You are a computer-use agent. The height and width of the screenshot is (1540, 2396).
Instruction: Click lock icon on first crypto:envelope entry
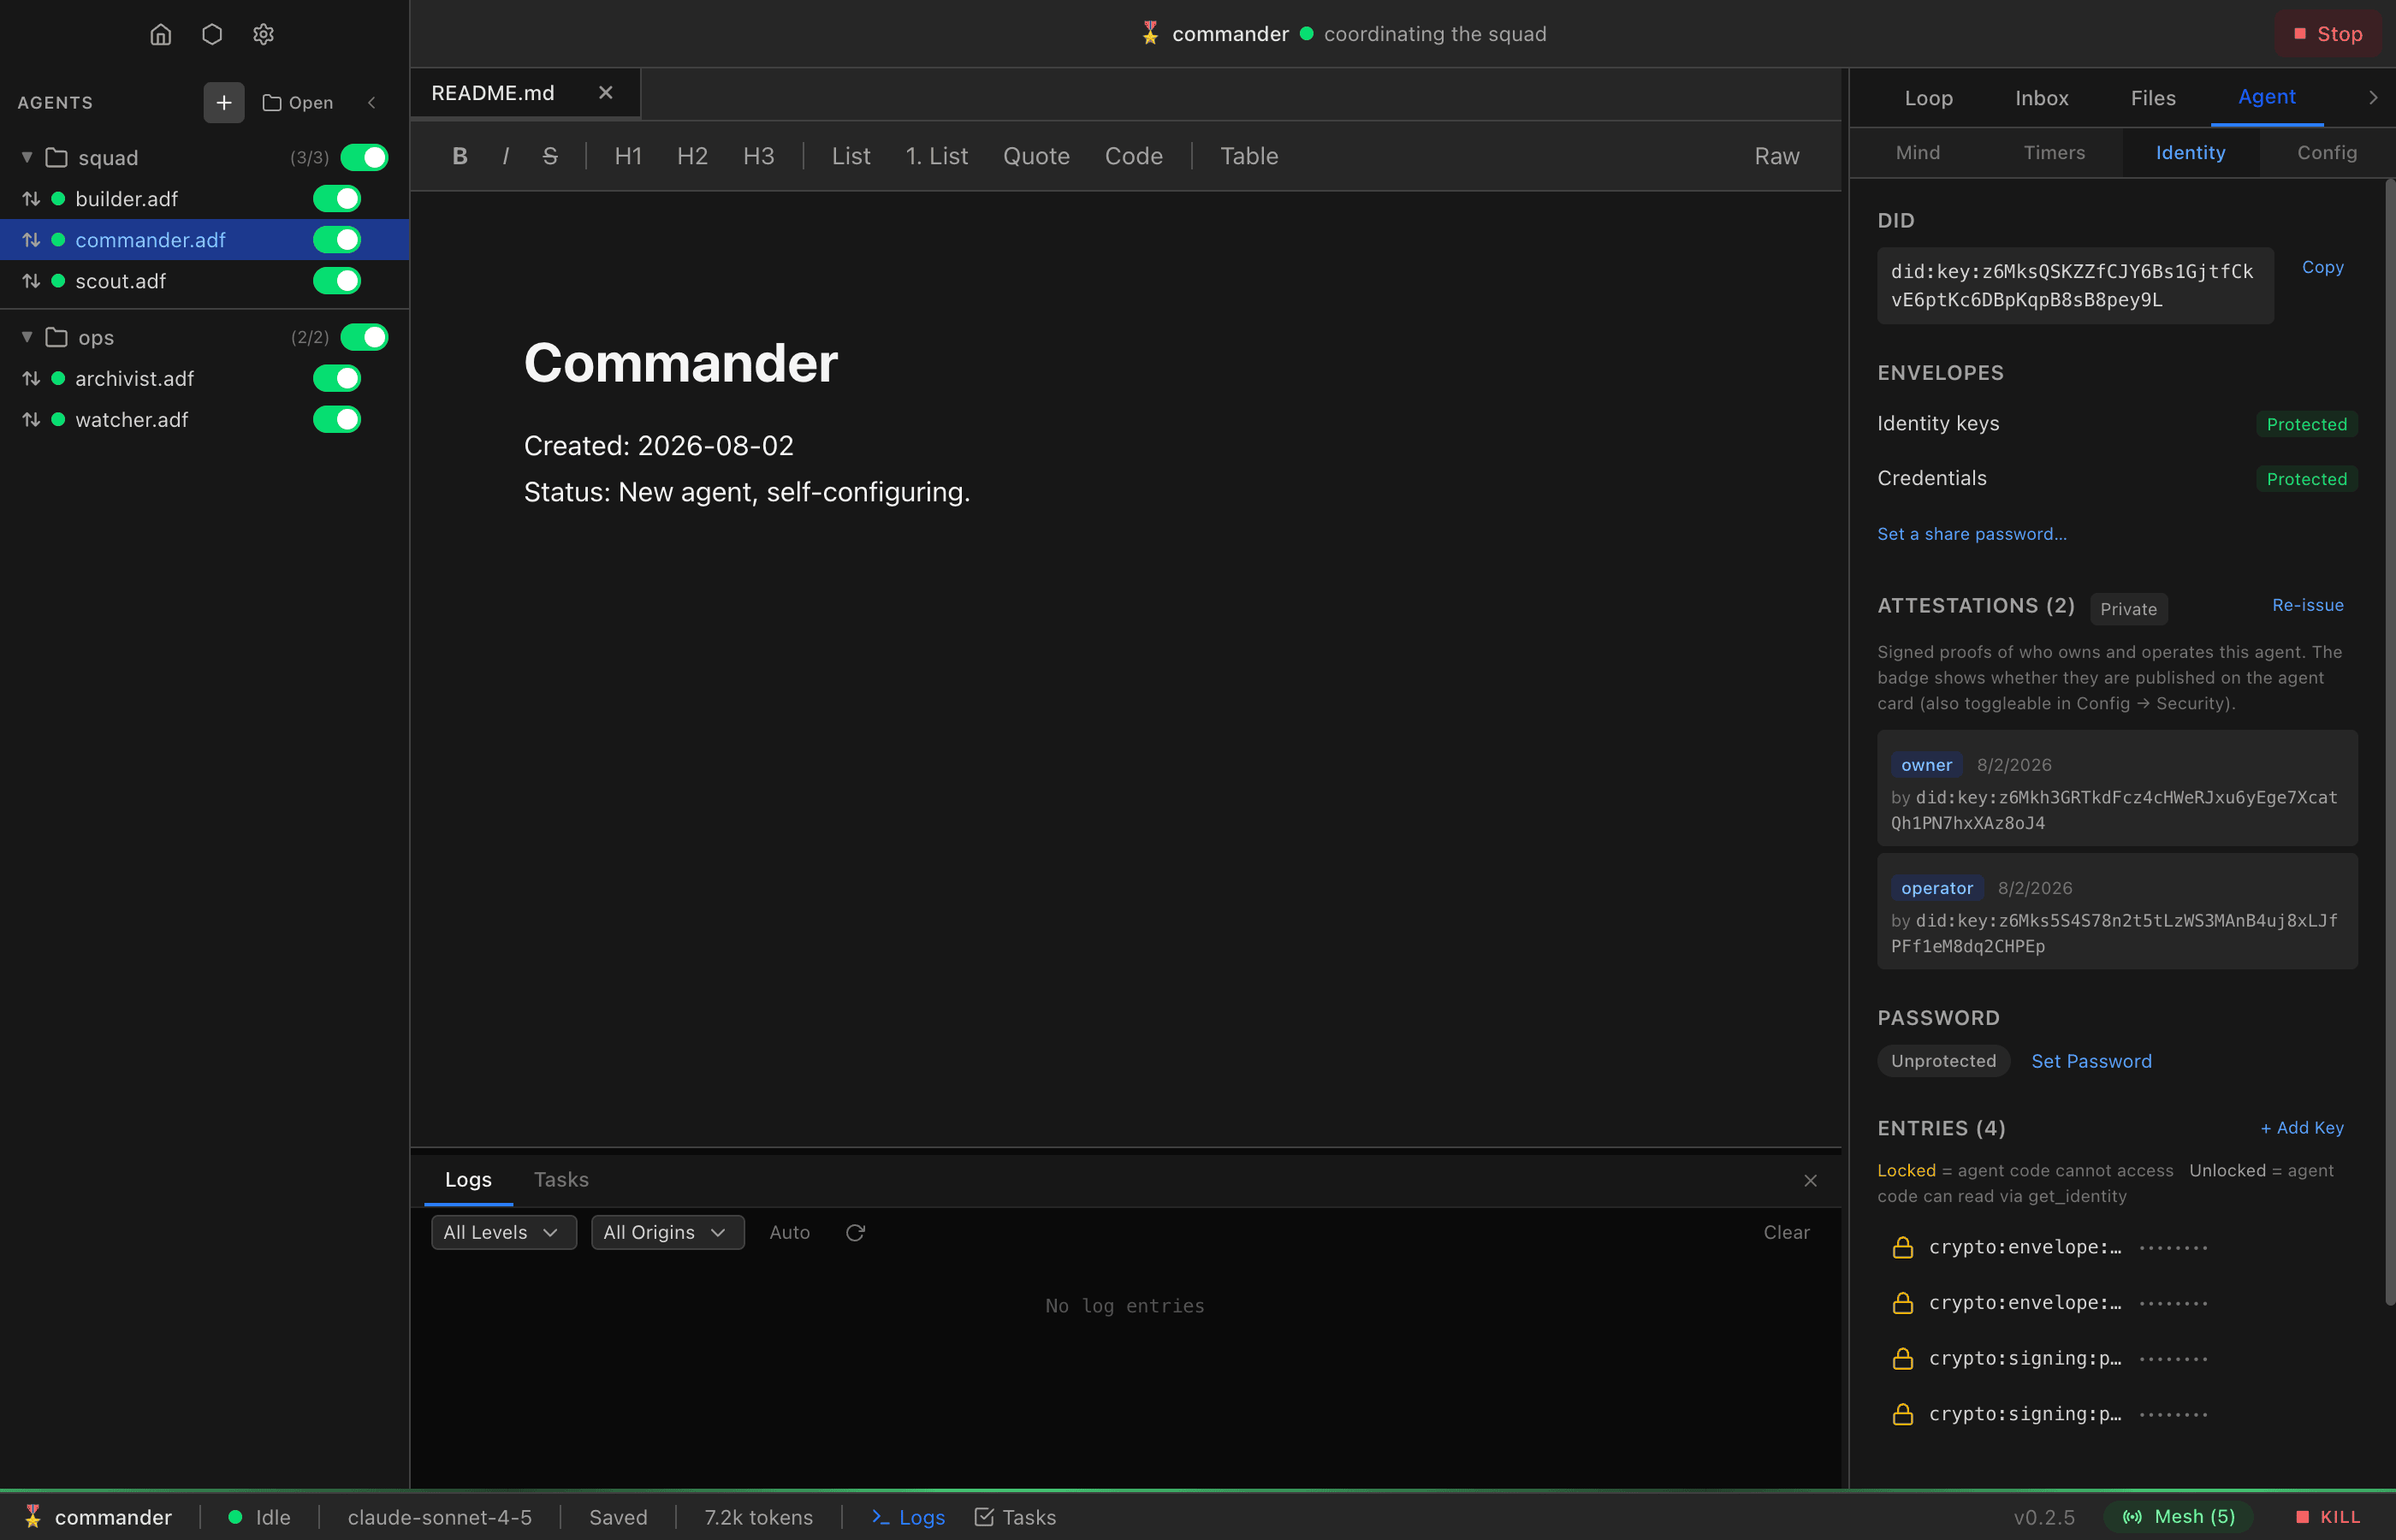tap(1903, 1247)
